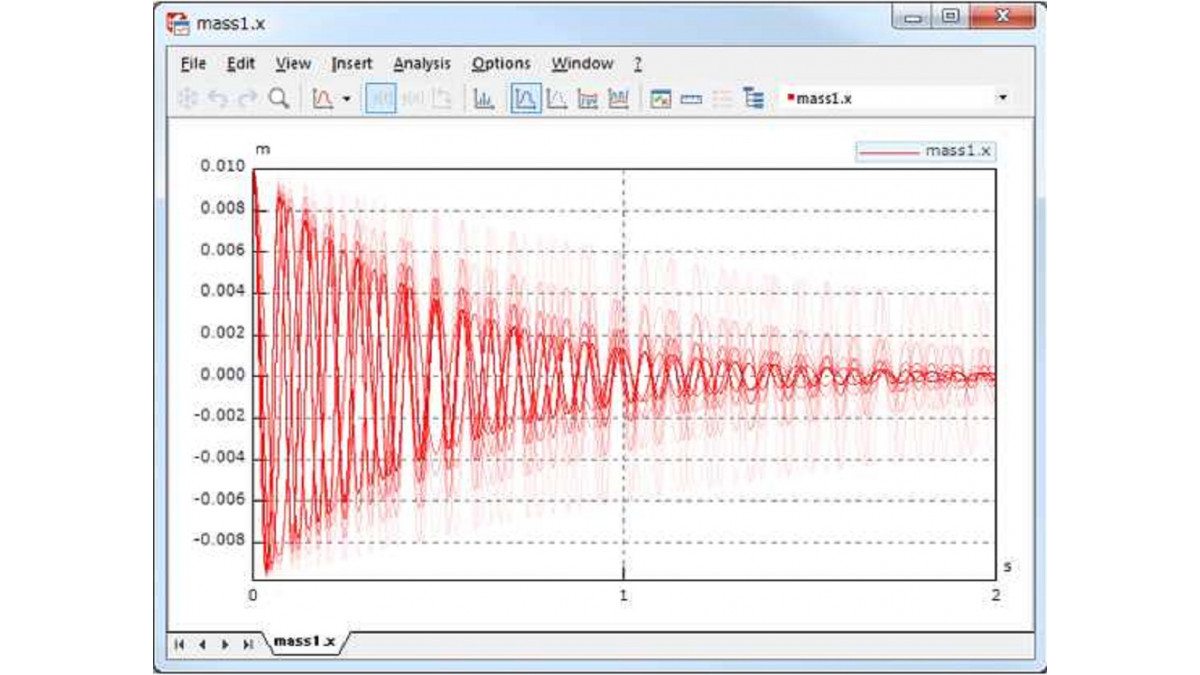Click the 0.010 label on the y-axis
1200x675 pixels.
click(x=221, y=167)
